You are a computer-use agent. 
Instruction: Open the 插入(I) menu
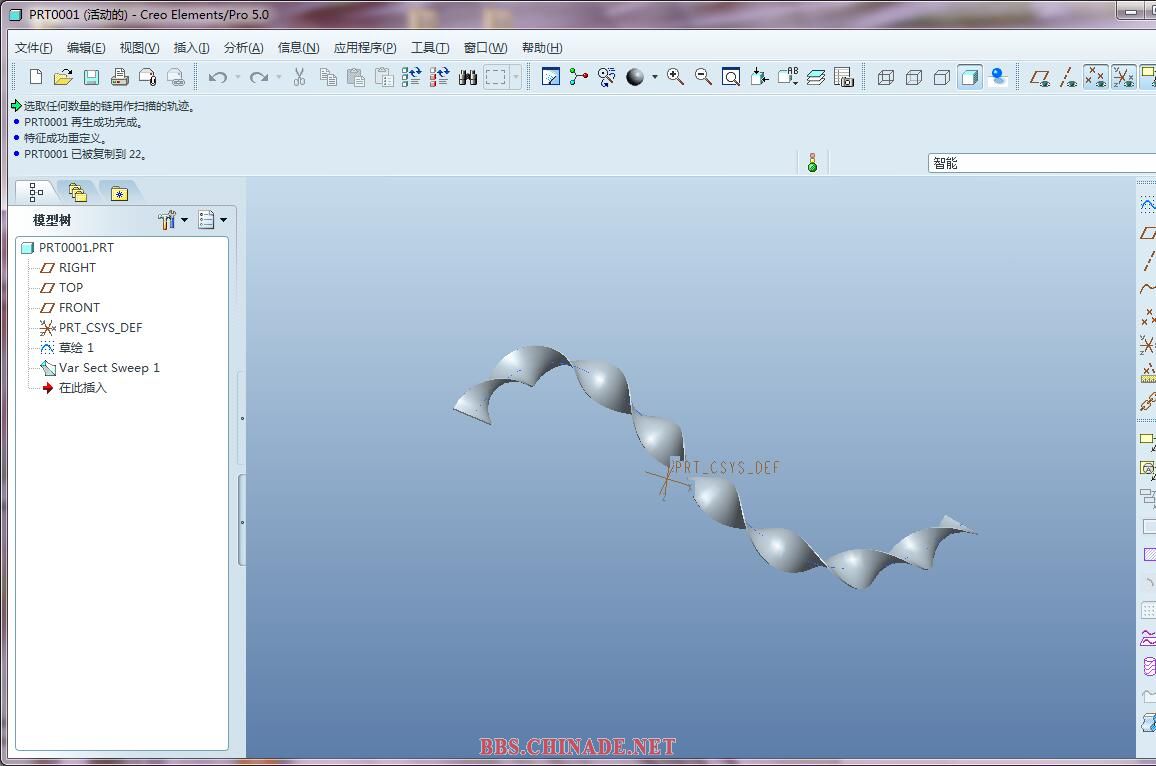tap(191, 48)
